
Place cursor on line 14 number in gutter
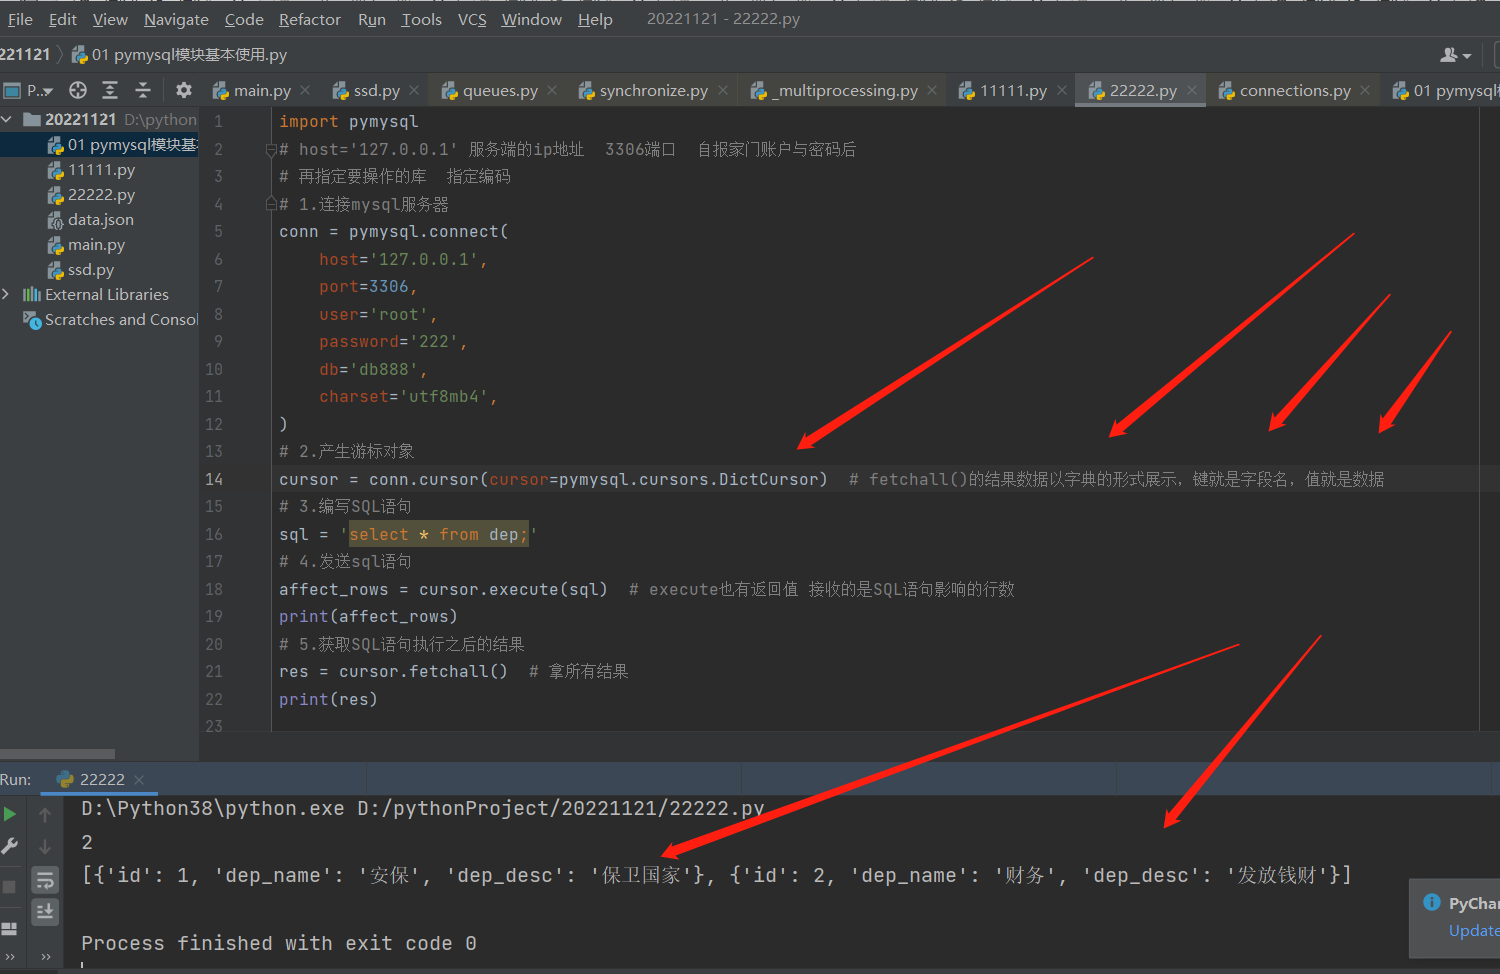tap(214, 479)
